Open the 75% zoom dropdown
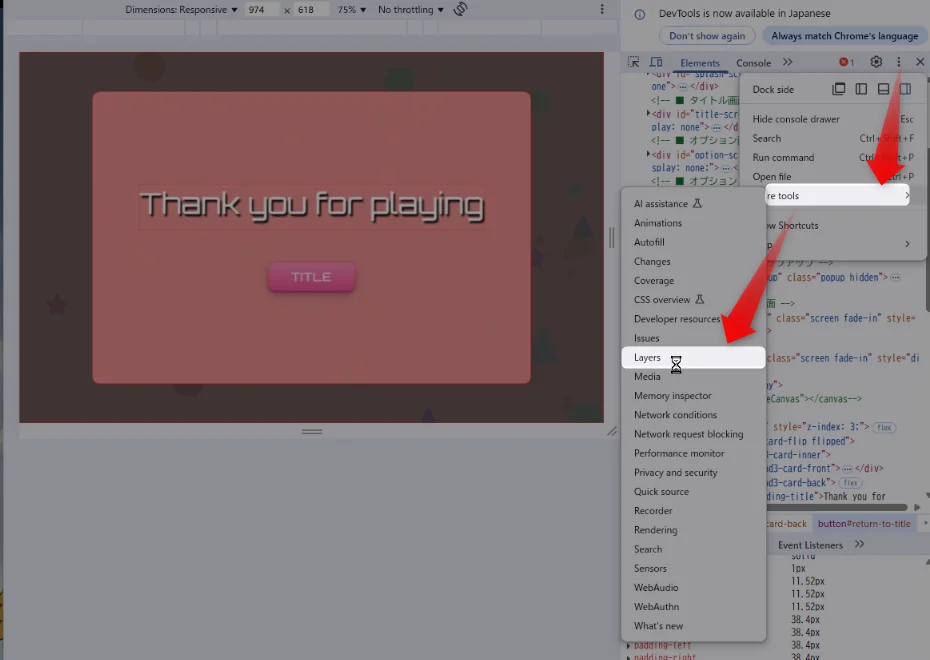 [350, 9]
